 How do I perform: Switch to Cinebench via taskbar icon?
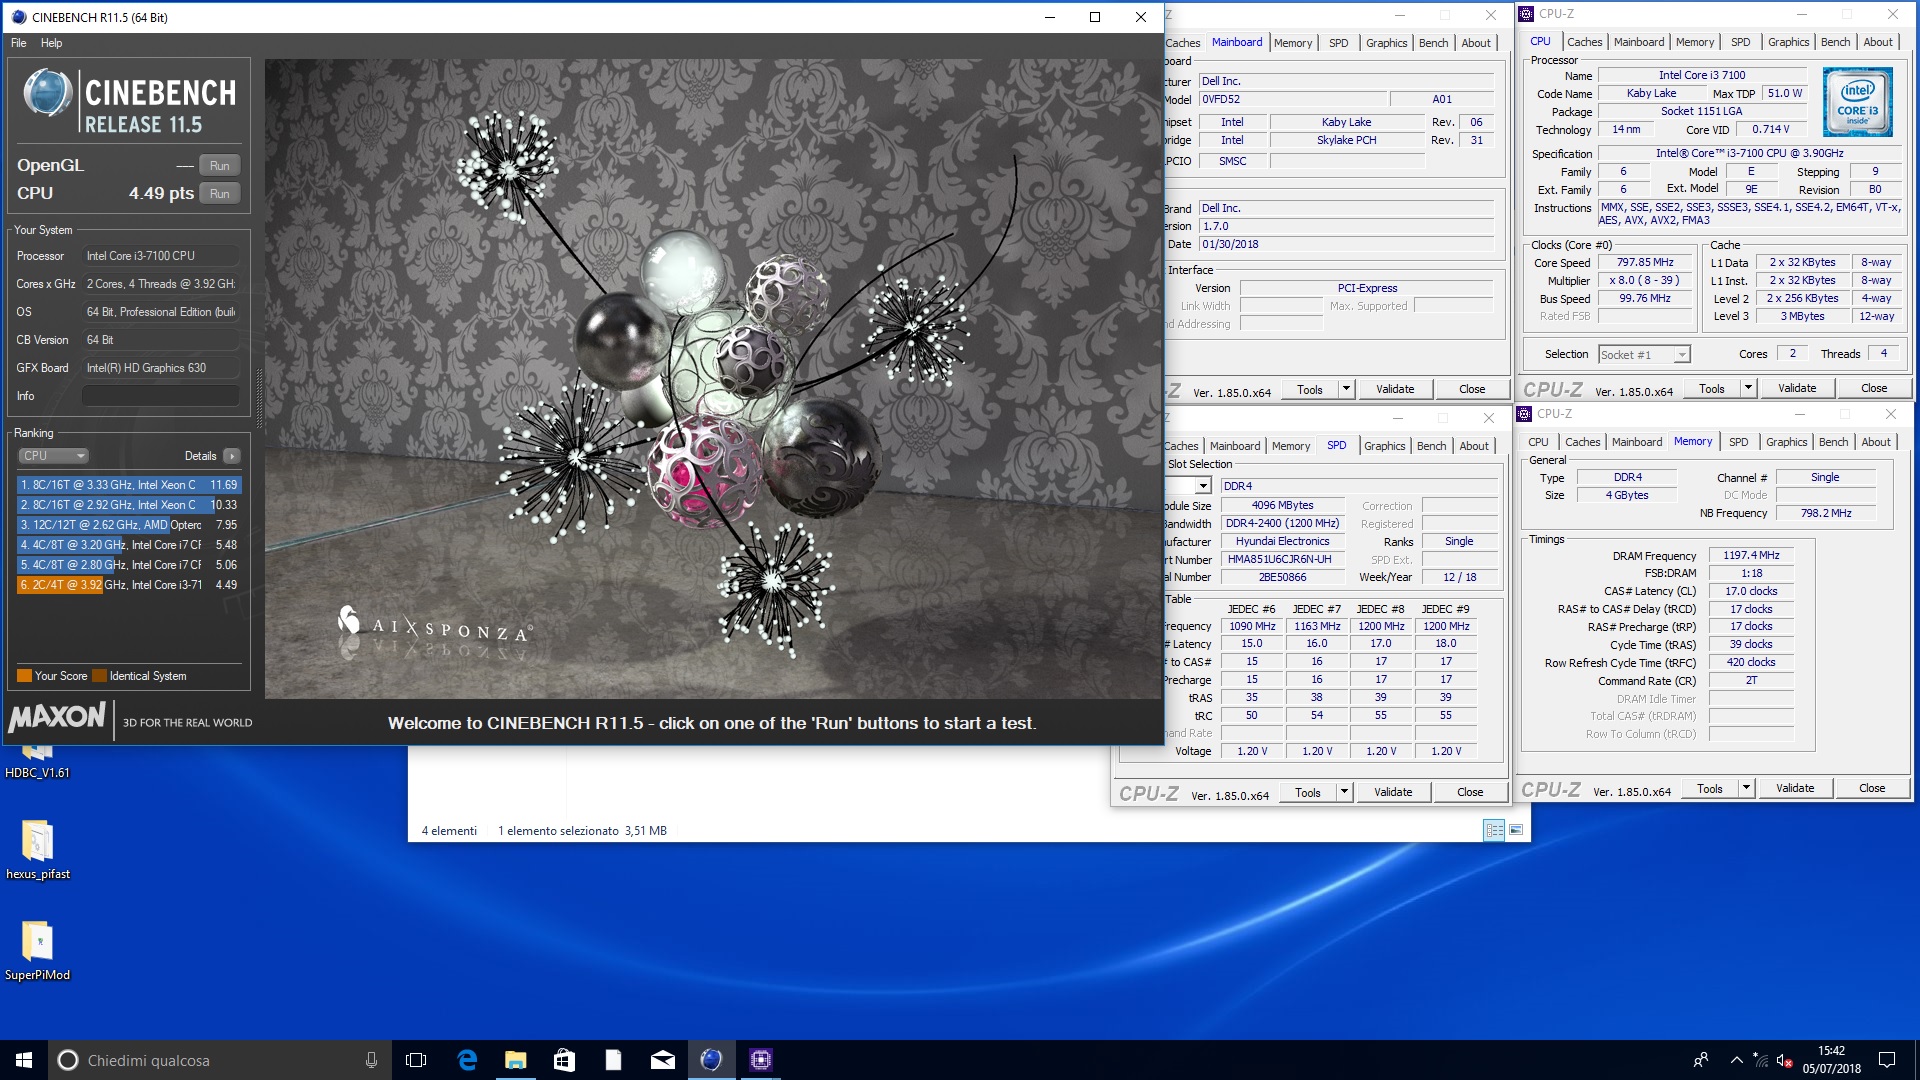[x=711, y=1060]
